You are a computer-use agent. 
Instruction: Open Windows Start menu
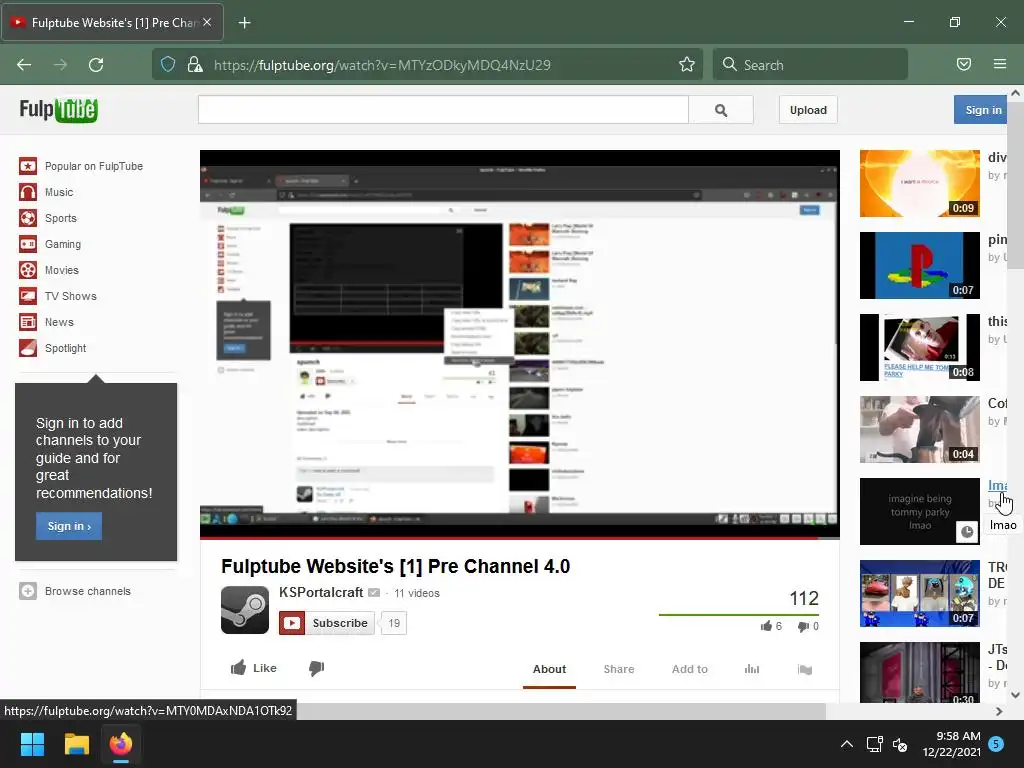(x=32, y=744)
